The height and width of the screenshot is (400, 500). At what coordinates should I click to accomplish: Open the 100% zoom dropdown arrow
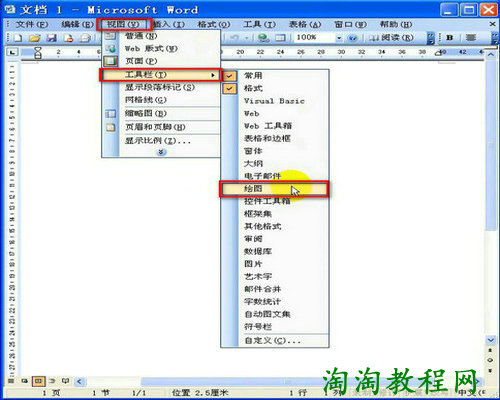pyautogui.click(x=339, y=38)
